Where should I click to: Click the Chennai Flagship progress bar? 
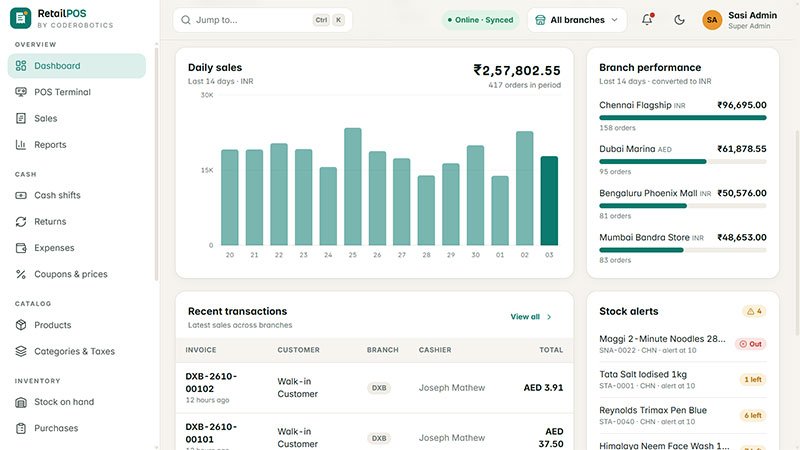pyautogui.click(x=683, y=118)
